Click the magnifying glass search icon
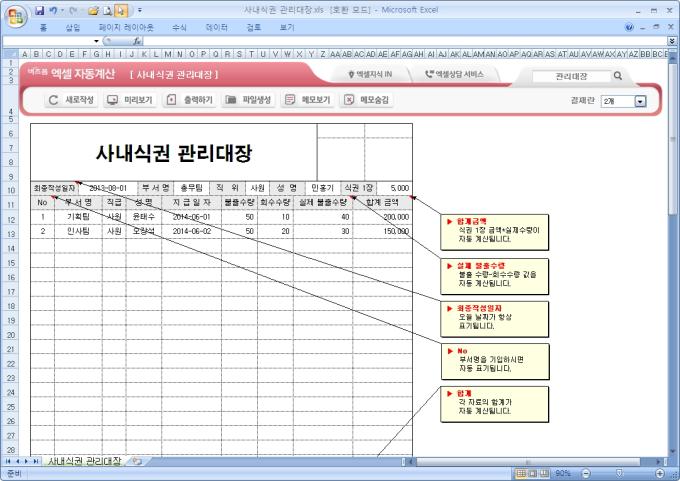 618,76
